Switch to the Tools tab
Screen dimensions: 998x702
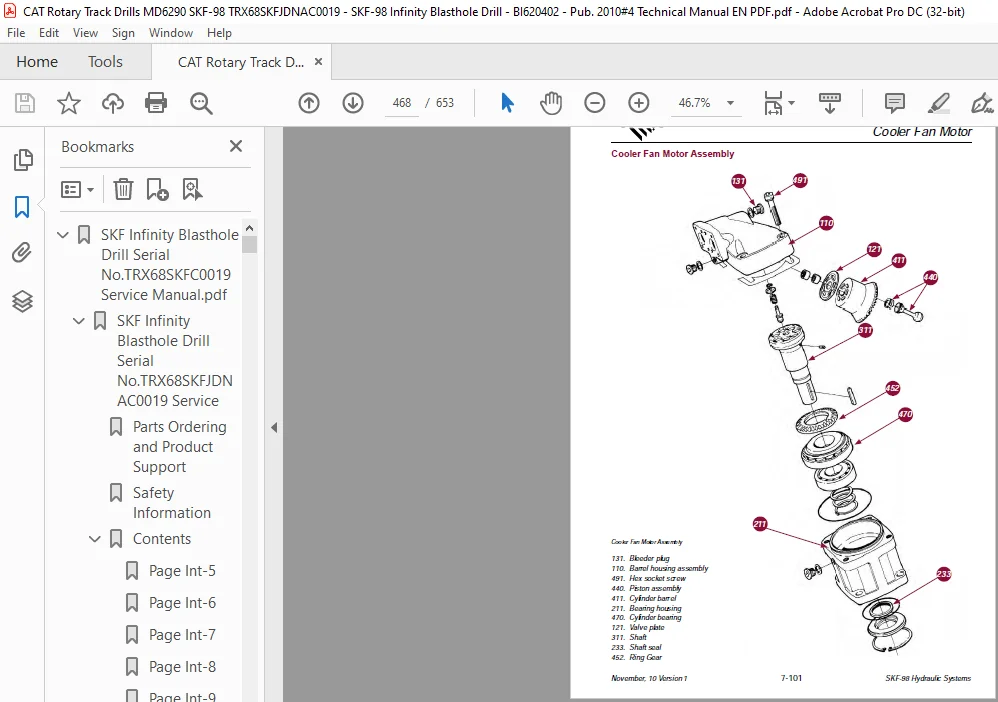(x=105, y=62)
